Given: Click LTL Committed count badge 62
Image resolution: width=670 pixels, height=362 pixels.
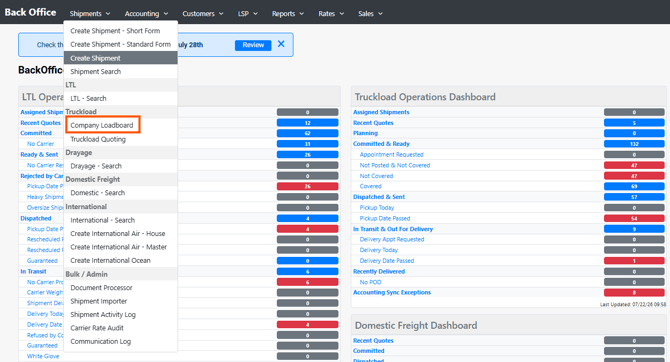Looking at the screenshot, I should click(307, 133).
